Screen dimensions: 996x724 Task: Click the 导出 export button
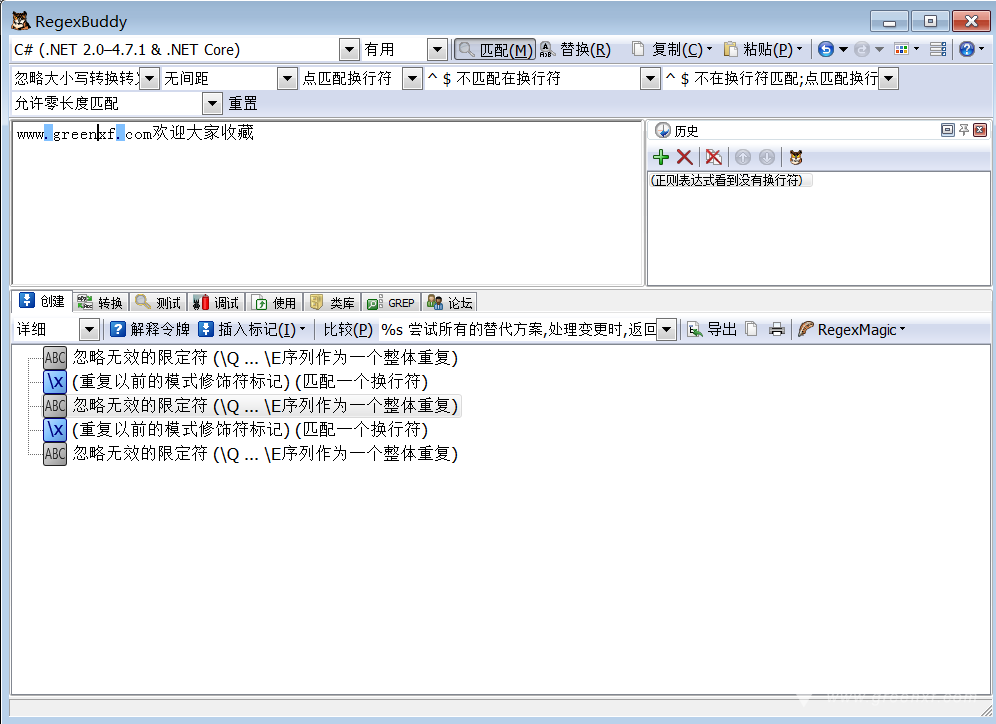(713, 329)
